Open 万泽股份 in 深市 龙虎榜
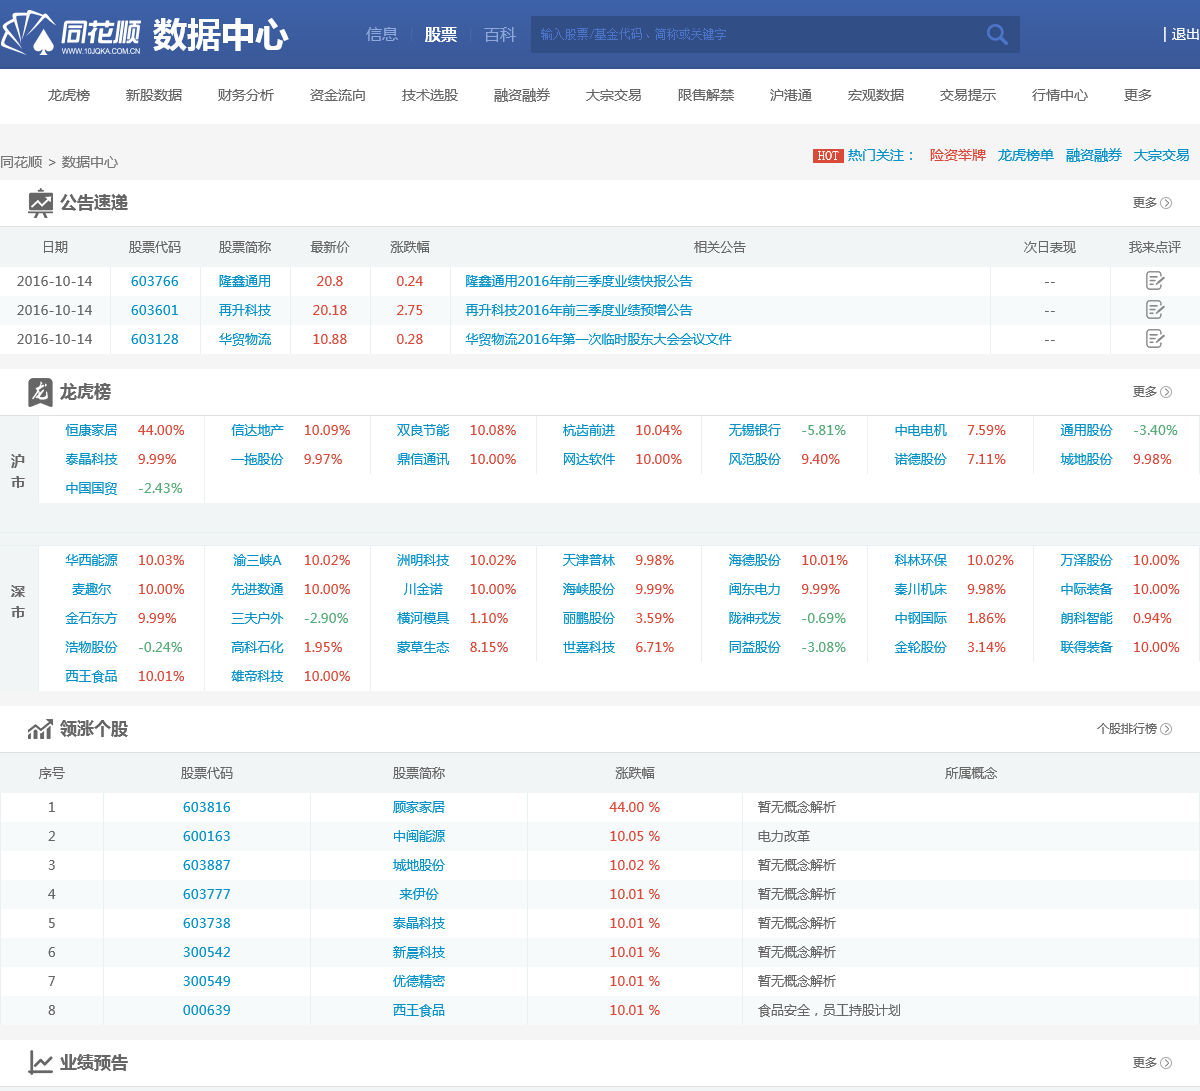The height and width of the screenshot is (1091, 1200). 1086,560
